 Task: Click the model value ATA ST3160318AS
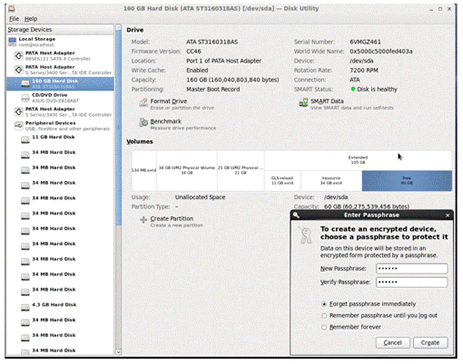click(x=212, y=42)
